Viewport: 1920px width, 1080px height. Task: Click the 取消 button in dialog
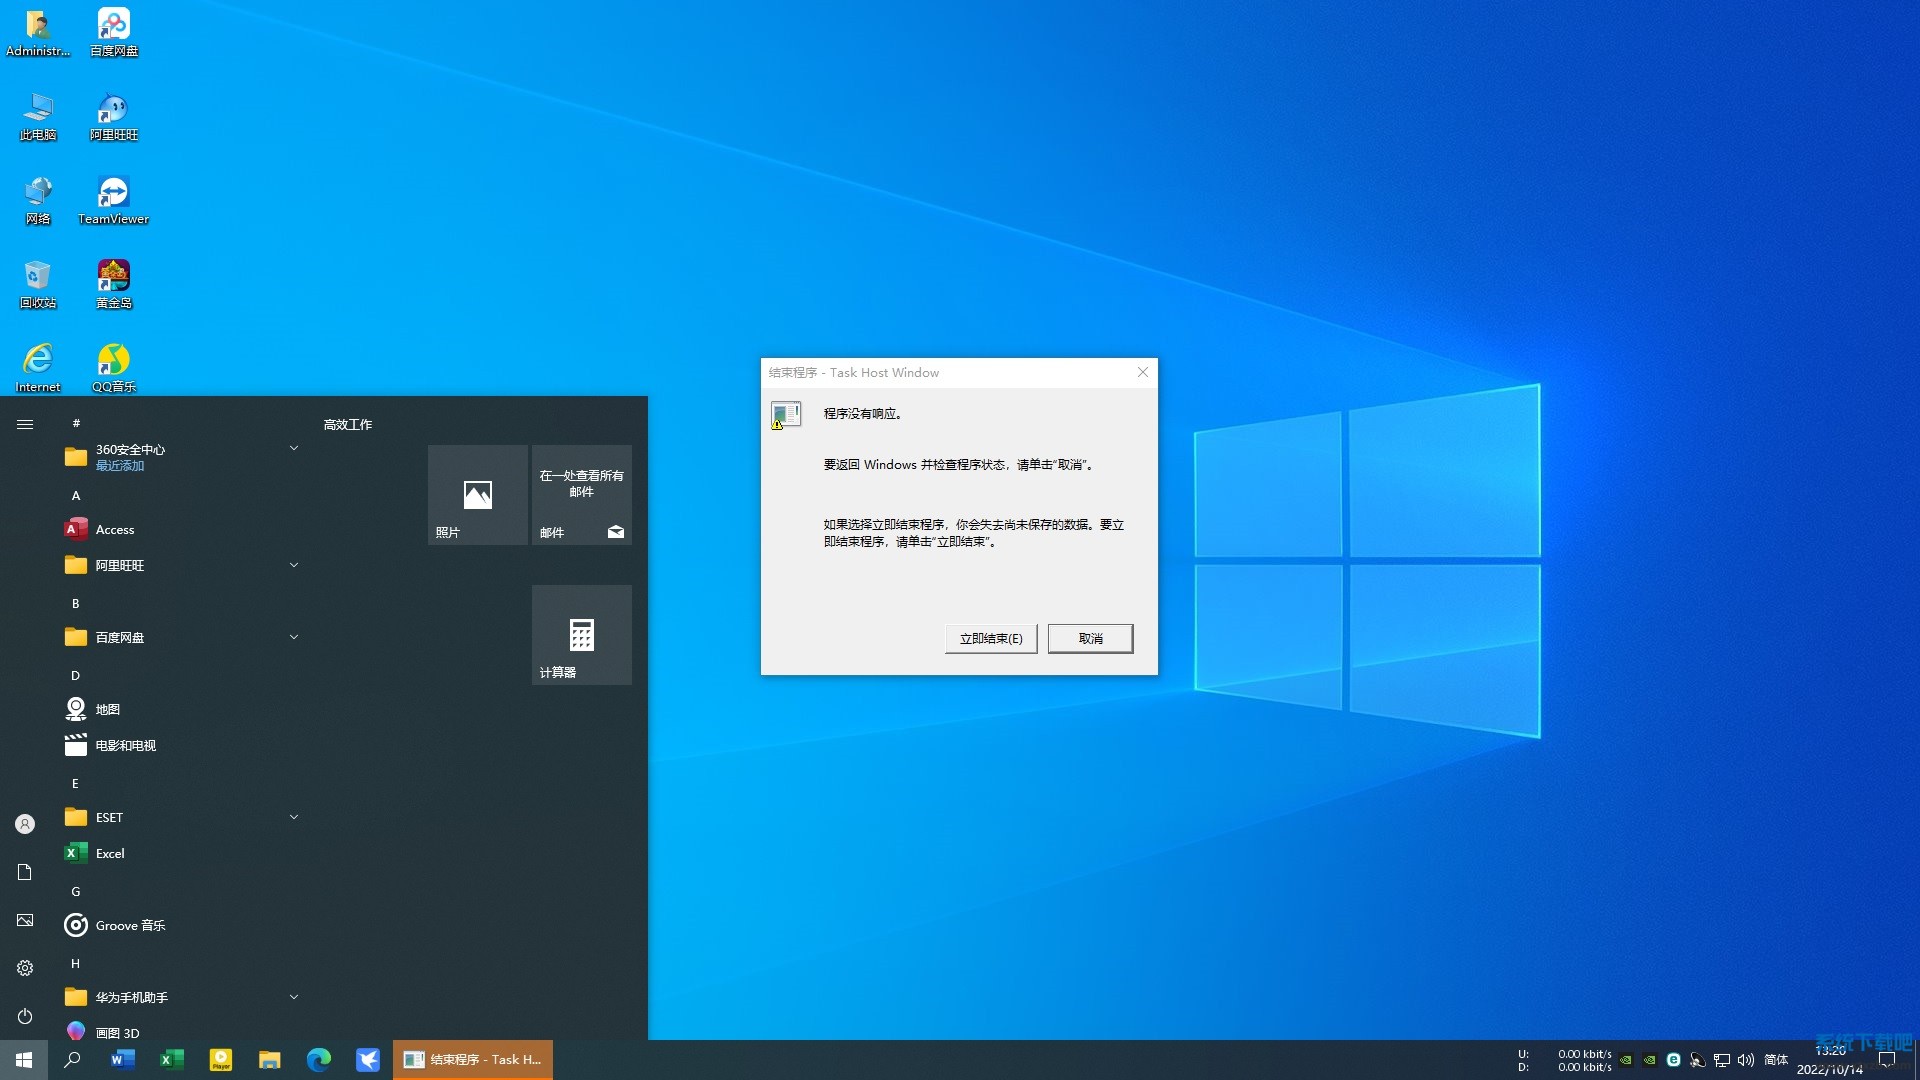(x=1090, y=638)
